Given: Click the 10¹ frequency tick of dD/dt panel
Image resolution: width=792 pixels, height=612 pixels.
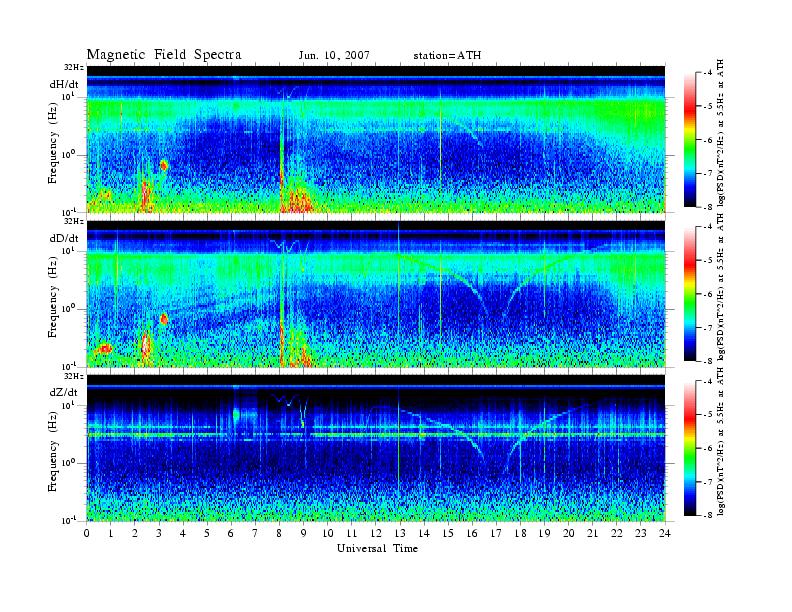Looking at the screenshot, I should 69,250.
